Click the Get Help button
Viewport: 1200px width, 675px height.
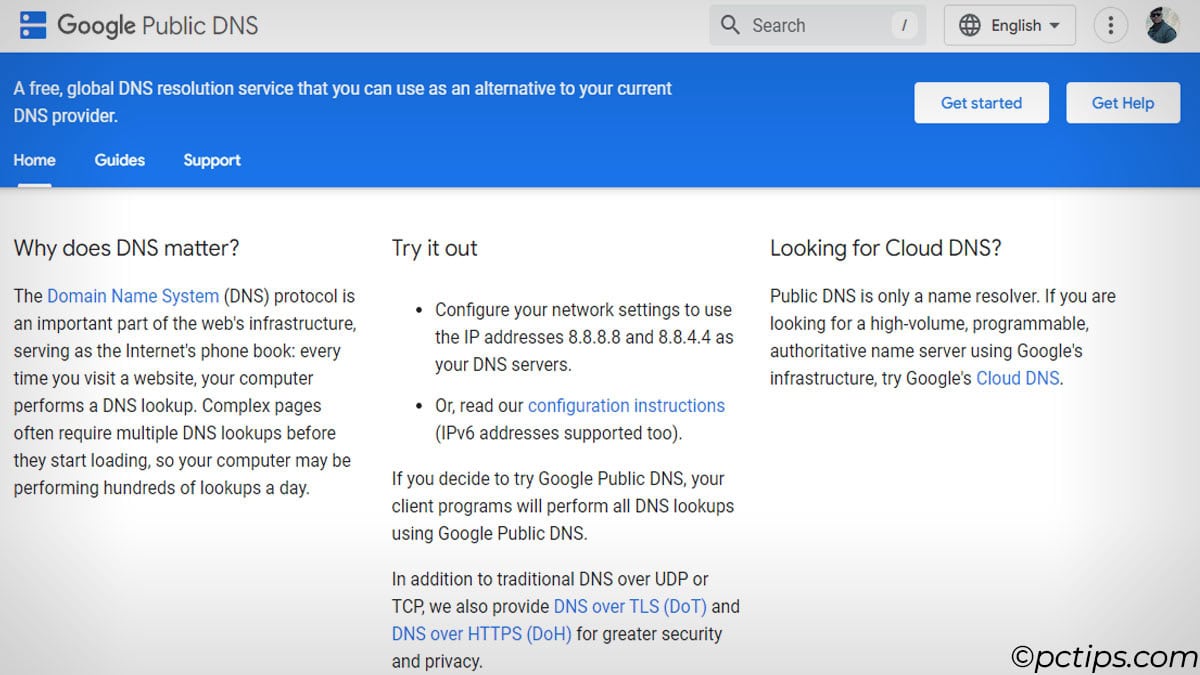coord(1123,102)
